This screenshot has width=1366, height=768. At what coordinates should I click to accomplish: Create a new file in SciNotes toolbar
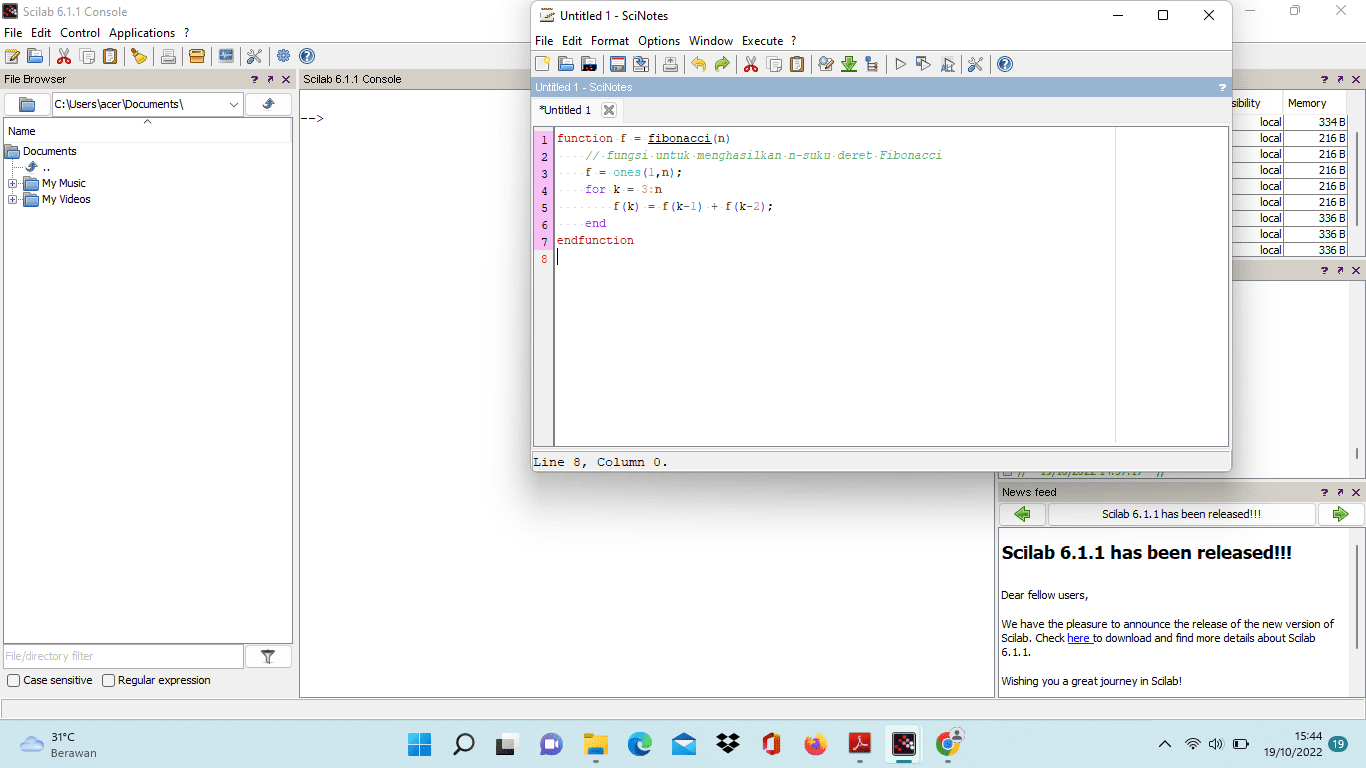[x=543, y=64]
